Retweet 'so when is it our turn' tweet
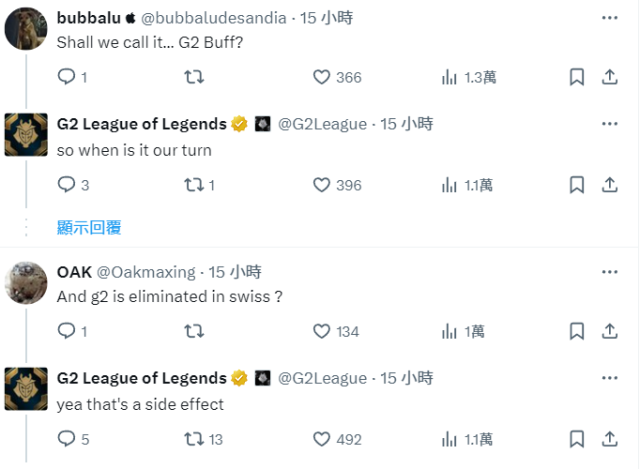Screen dimensions: 640x469 pos(196,184)
